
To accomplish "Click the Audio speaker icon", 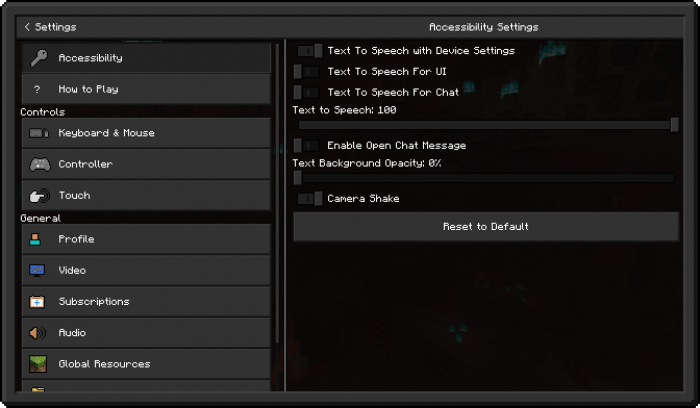I will pos(37,333).
